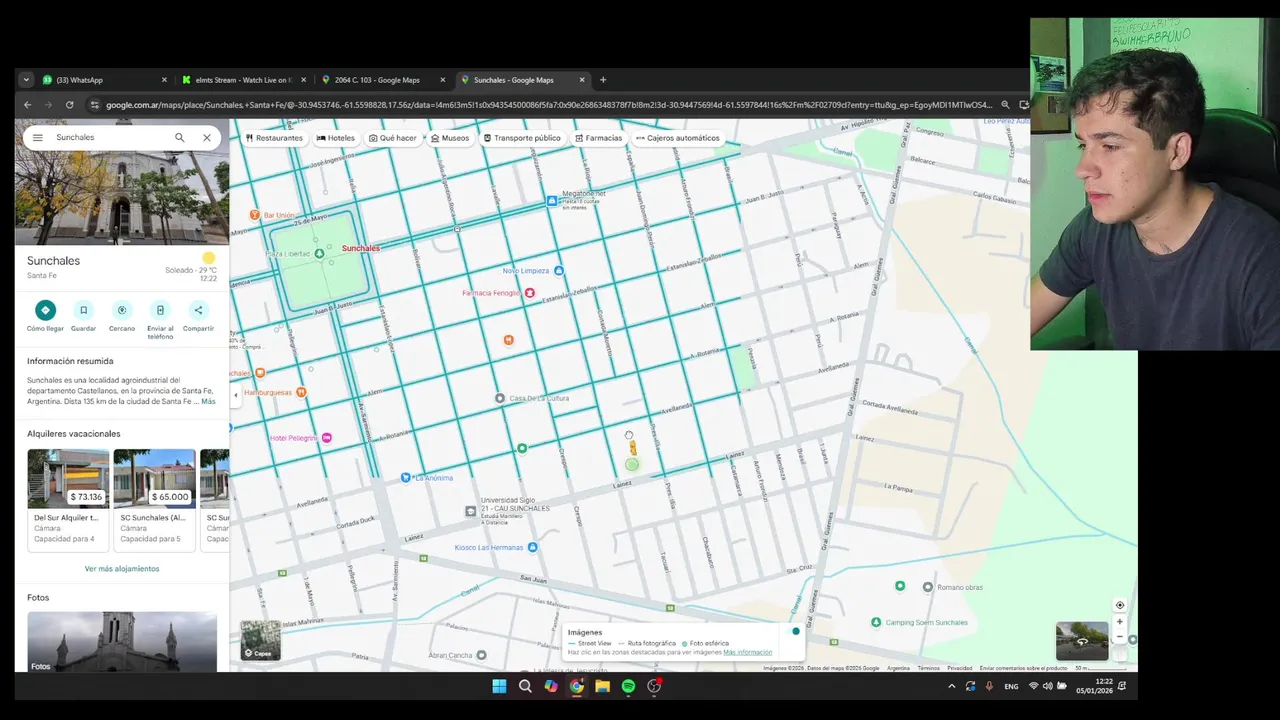Open Más información link in Imágenes card
Viewport: 1280px width, 720px height.
coord(748,652)
